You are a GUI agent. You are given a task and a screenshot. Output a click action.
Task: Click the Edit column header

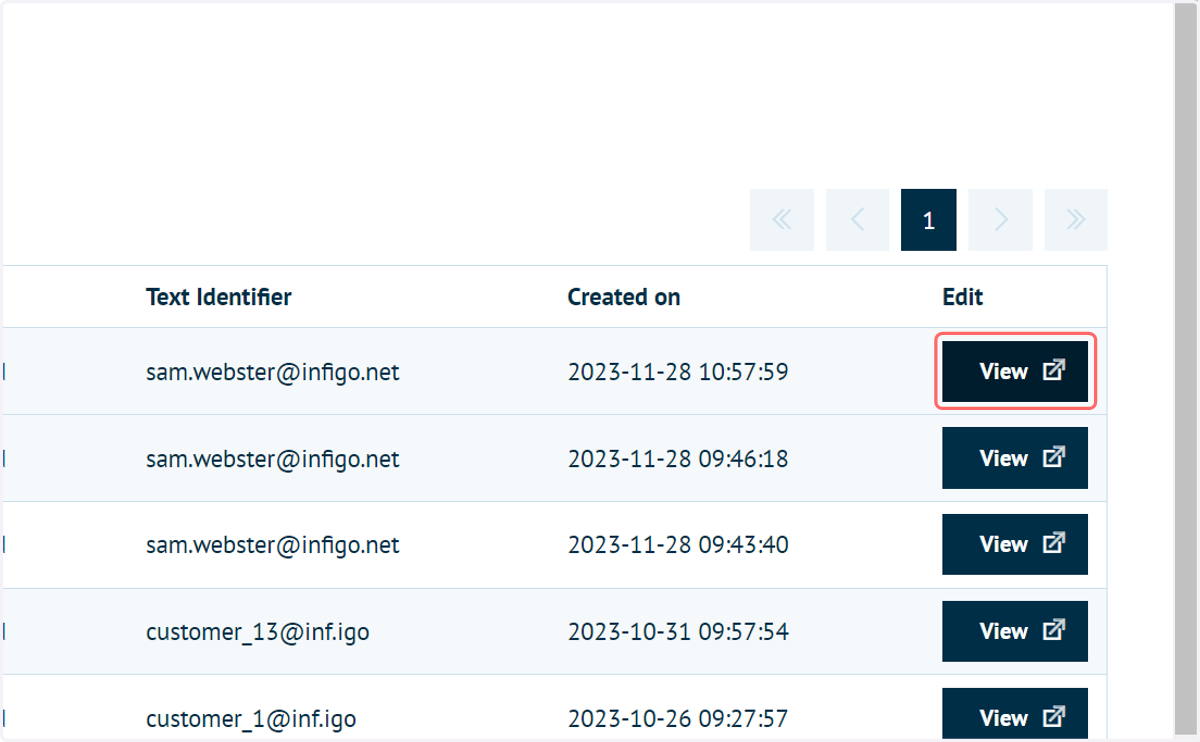coord(963,297)
